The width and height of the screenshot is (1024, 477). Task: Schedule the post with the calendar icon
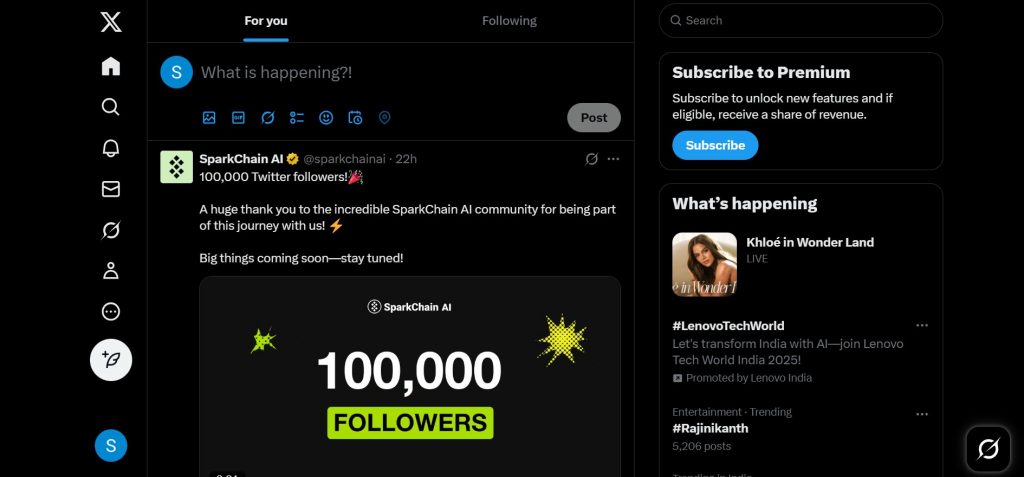pyautogui.click(x=355, y=118)
